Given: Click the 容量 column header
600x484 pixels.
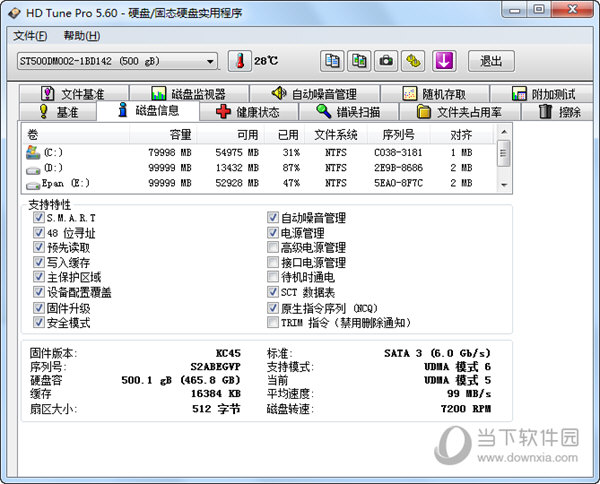Looking at the screenshot, I should click(x=163, y=135).
